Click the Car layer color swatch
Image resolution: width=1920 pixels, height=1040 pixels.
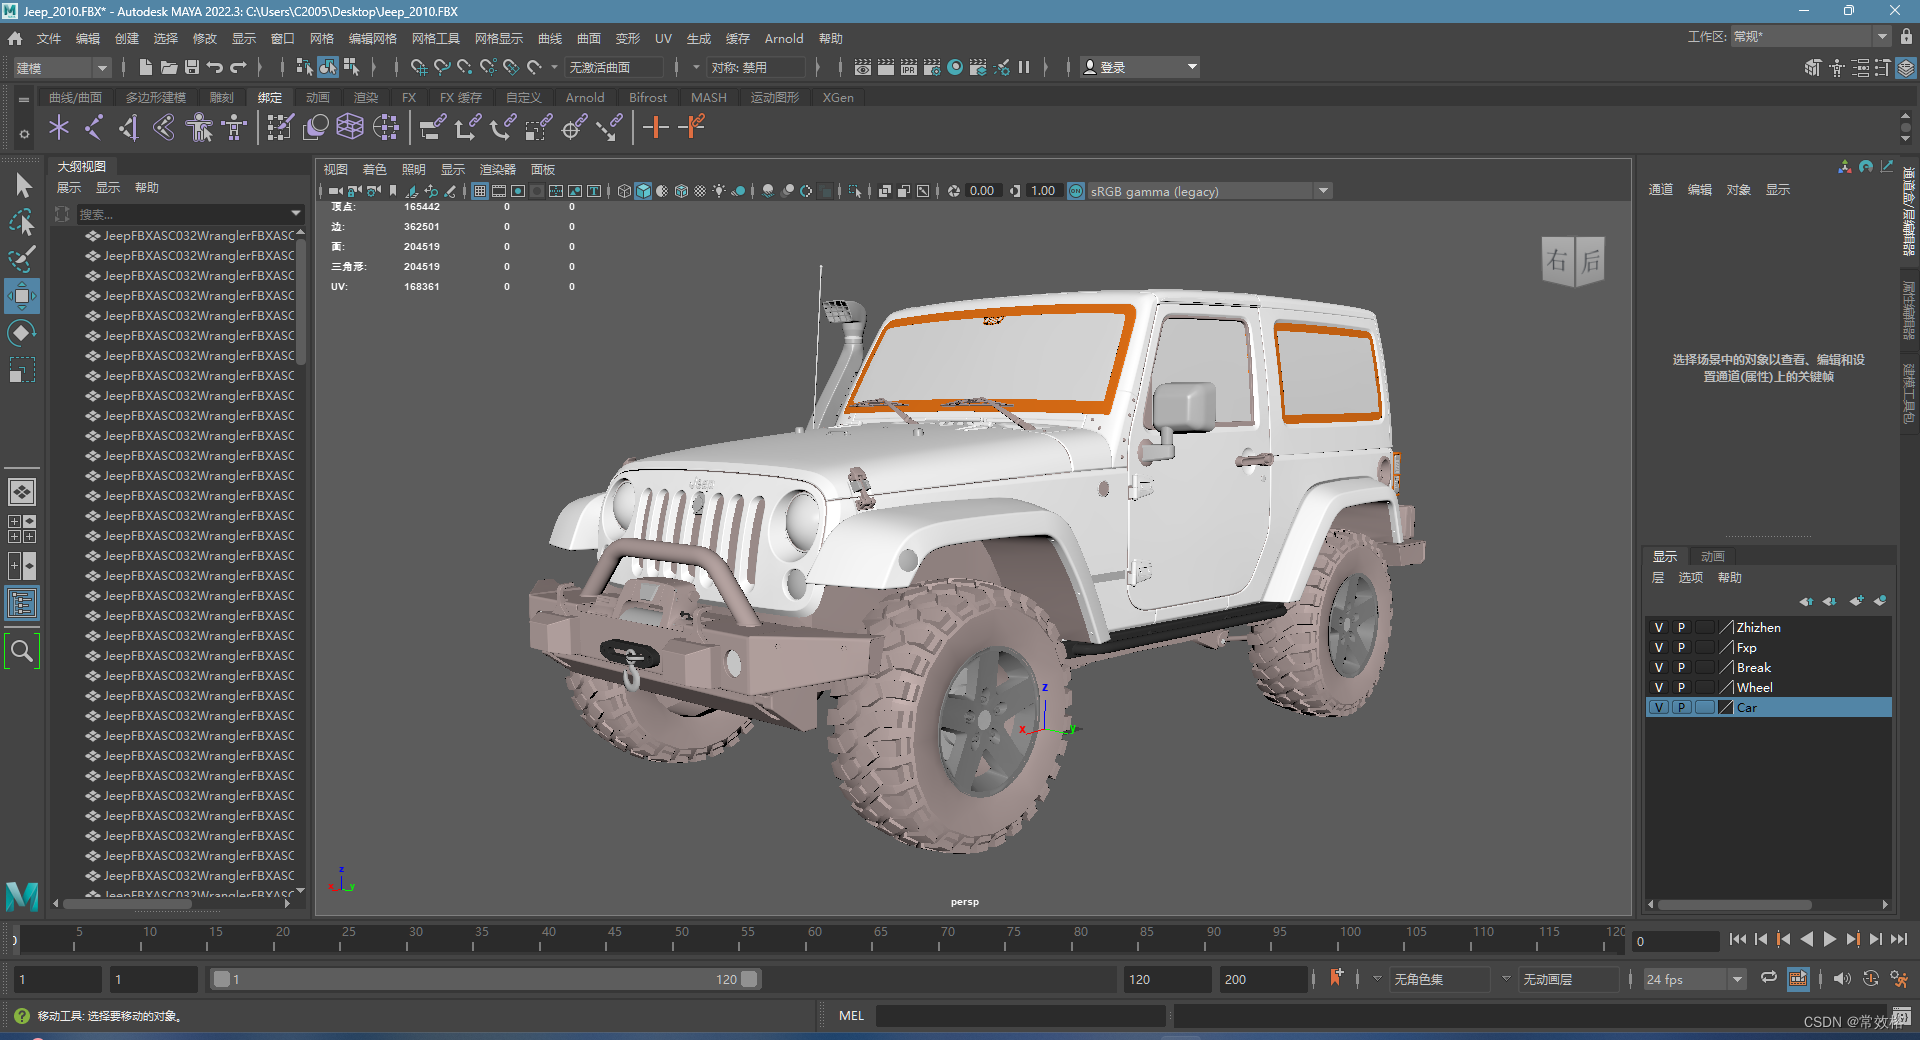point(1725,708)
